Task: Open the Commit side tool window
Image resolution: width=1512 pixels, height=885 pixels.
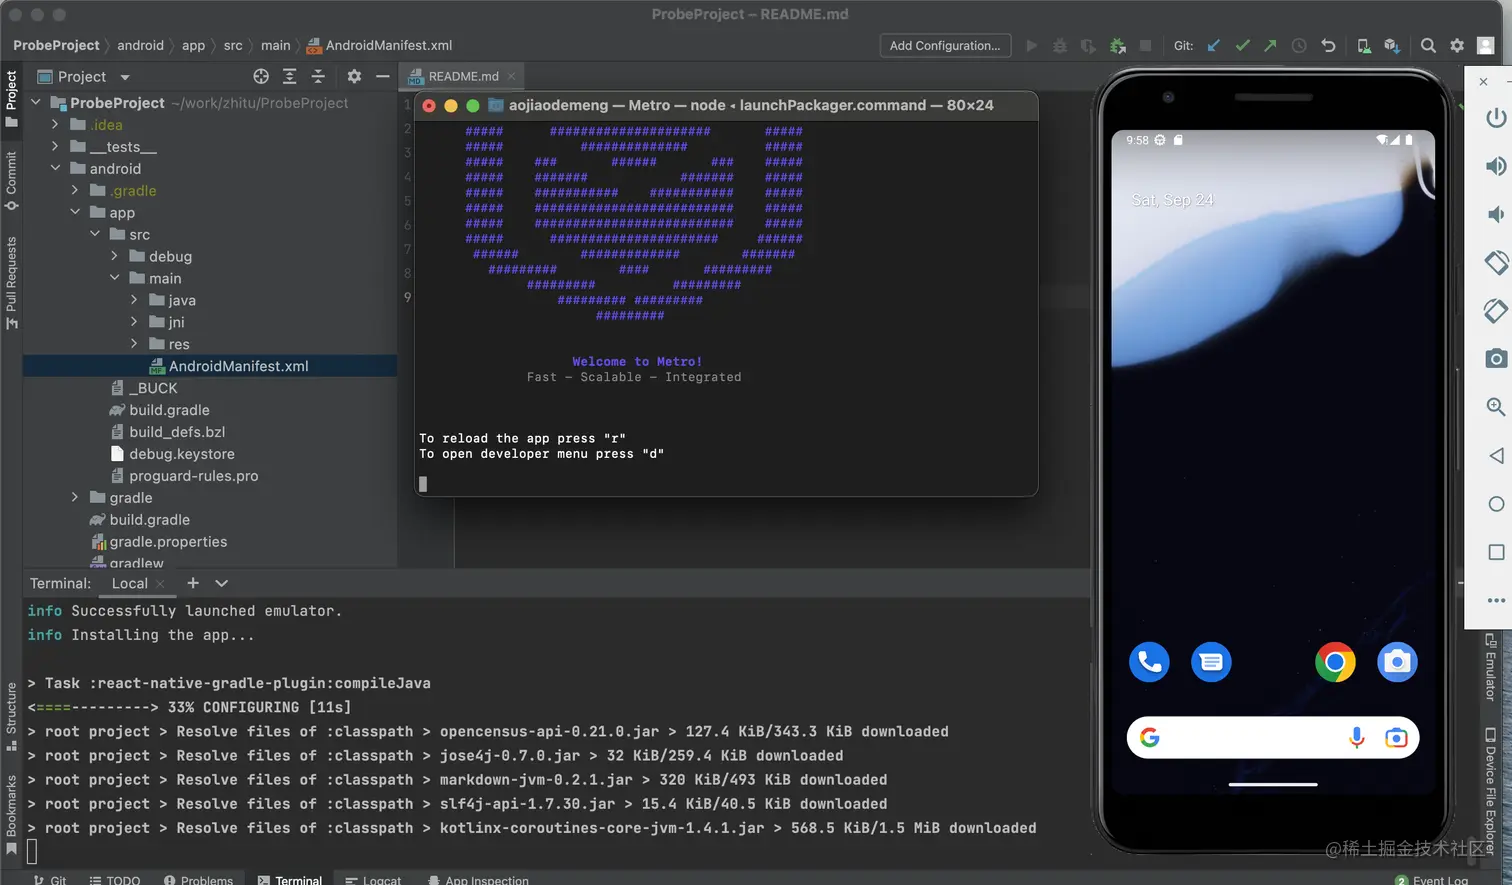Action: pyautogui.click(x=11, y=180)
